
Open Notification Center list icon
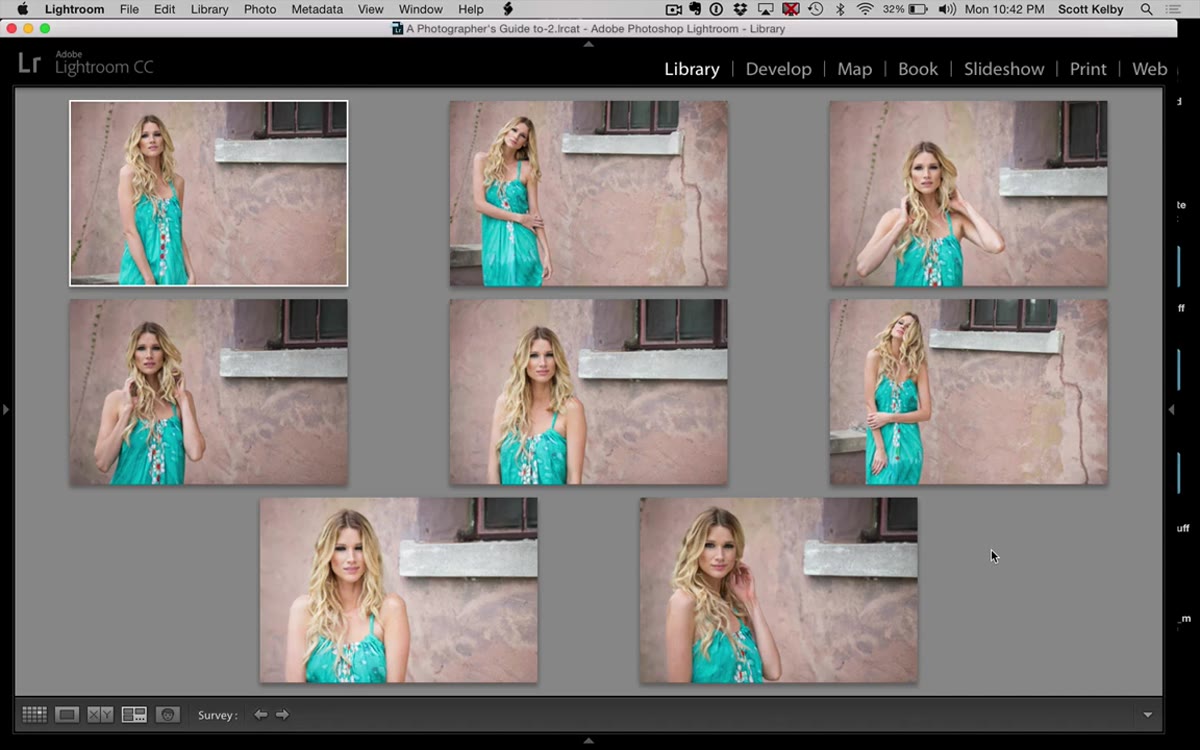[1175, 9]
